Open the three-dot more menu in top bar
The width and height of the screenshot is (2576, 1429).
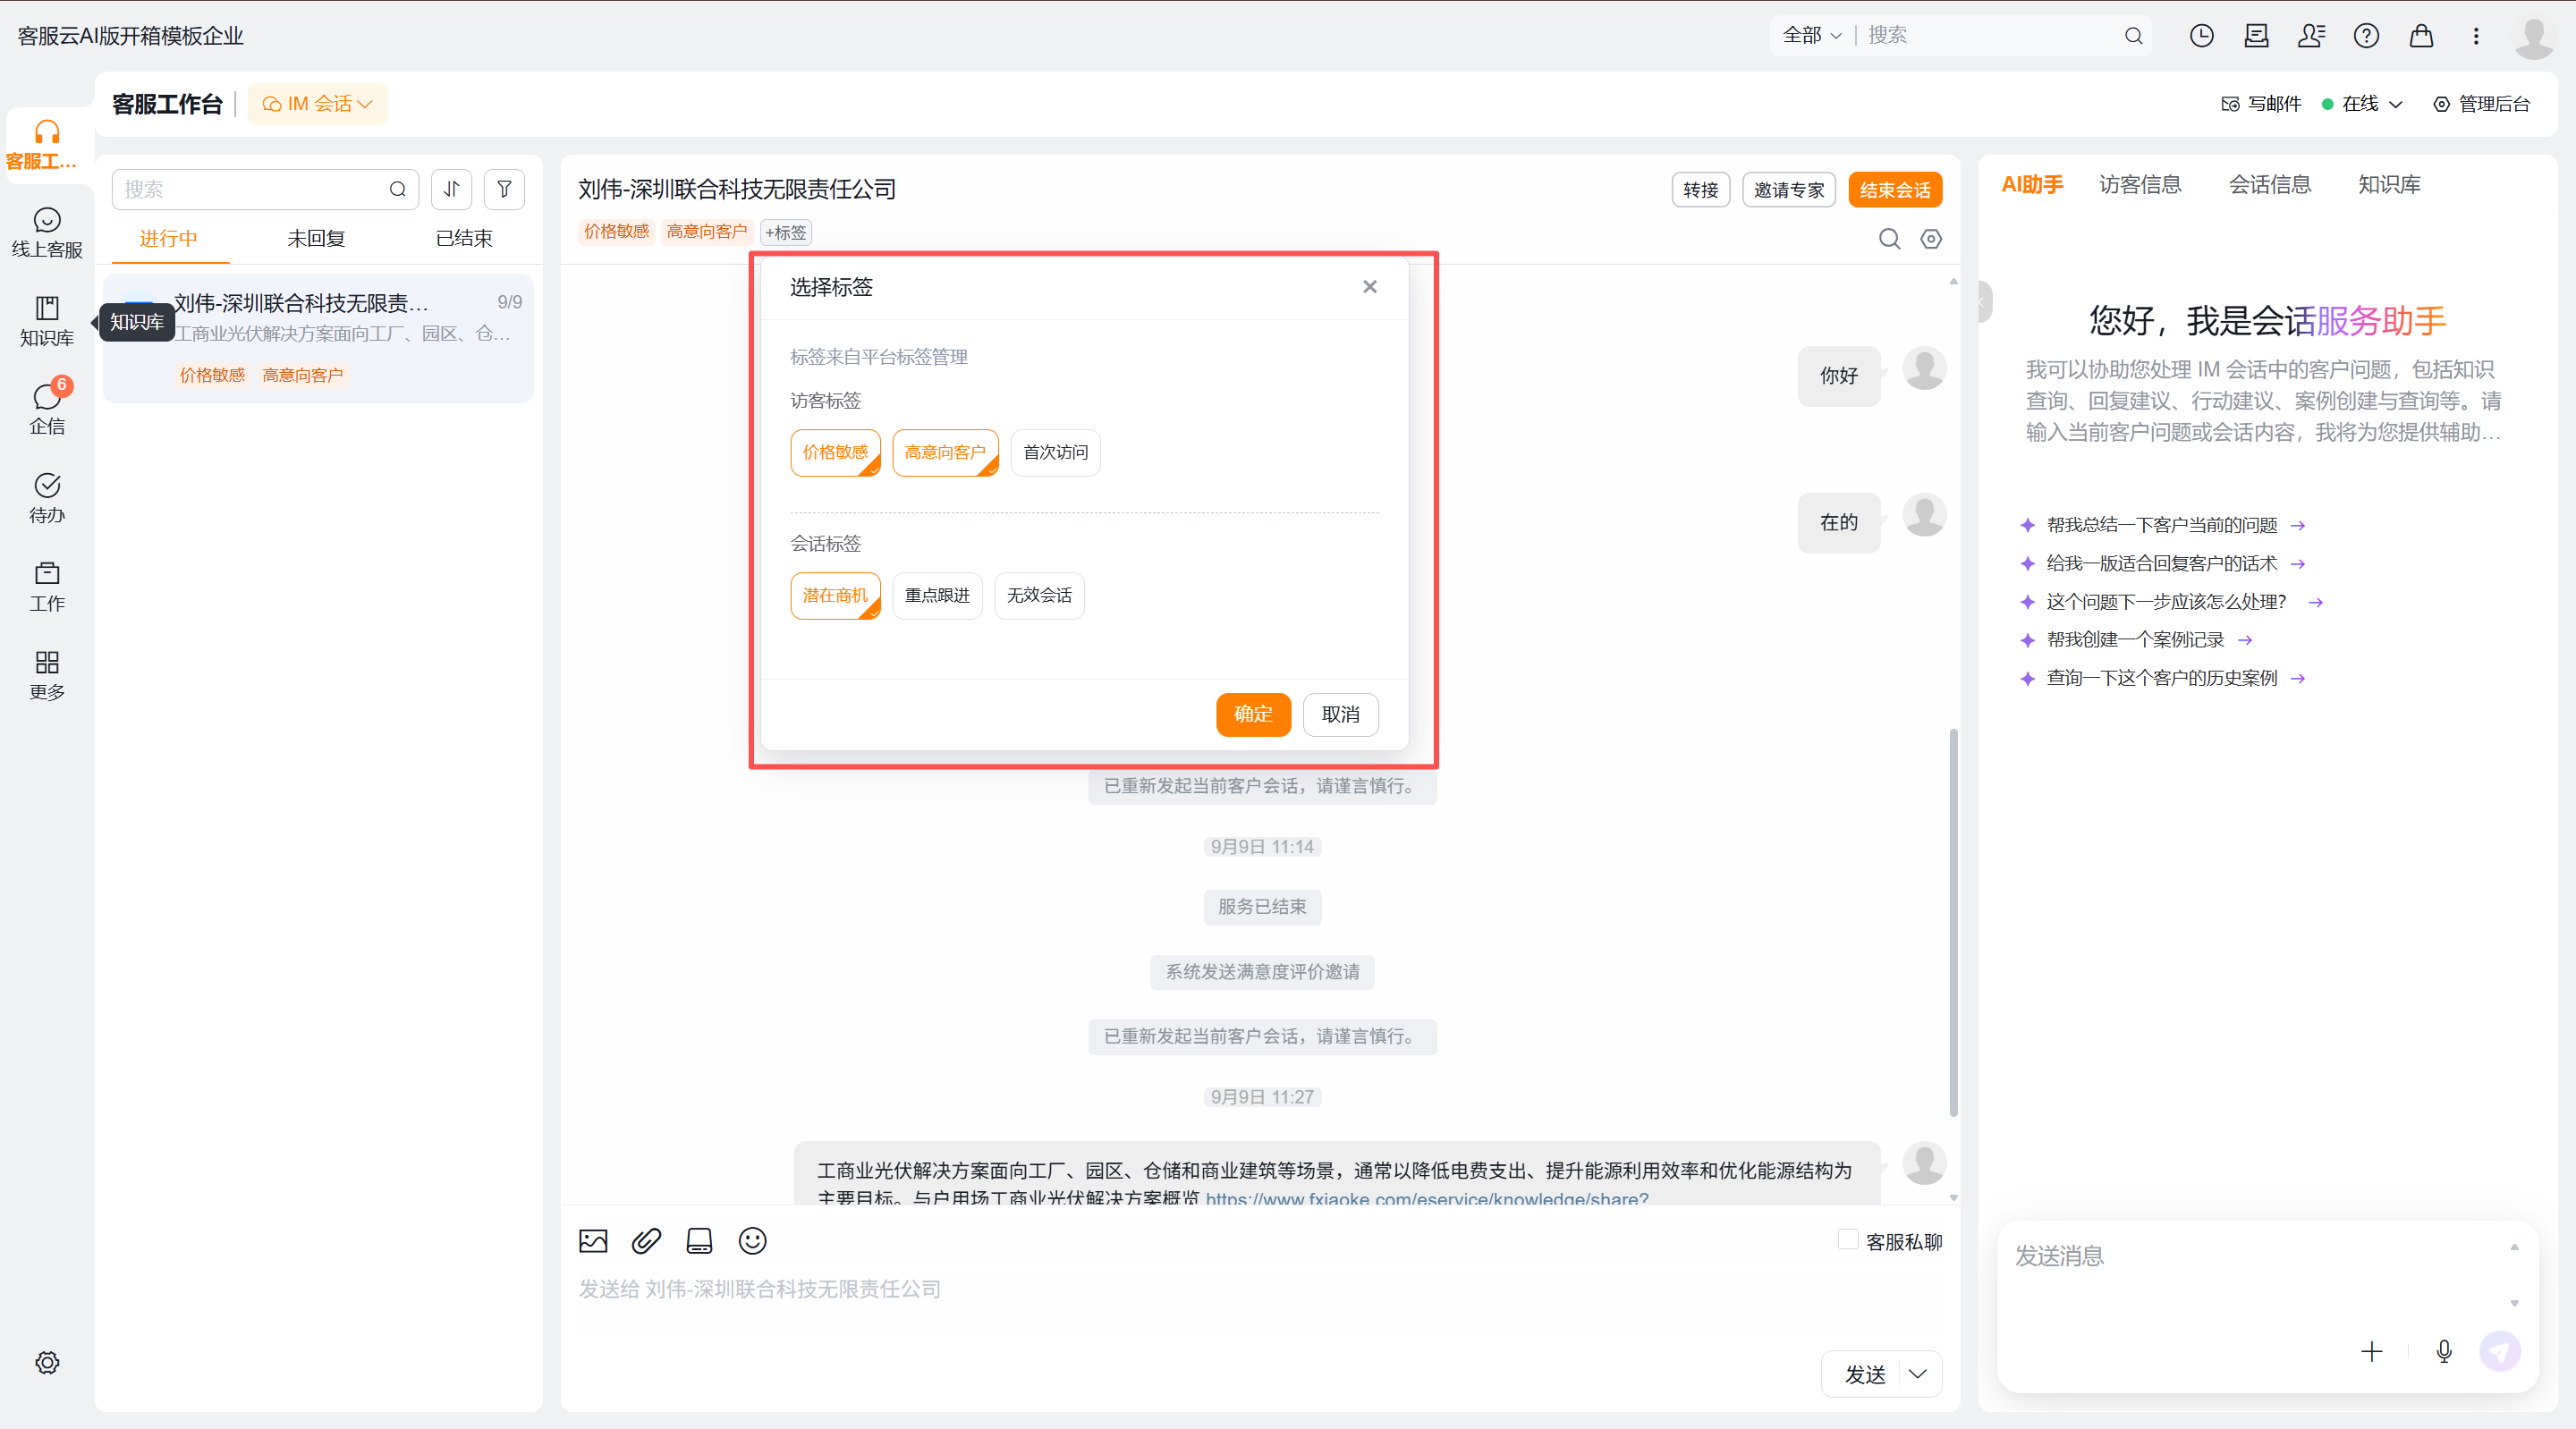tap(2476, 36)
